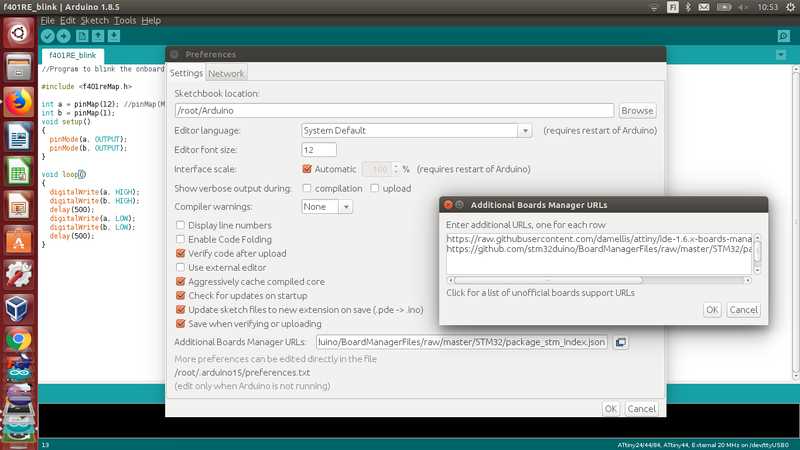Open the File menu
This screenshot has width=800, height=450.
[47, 20]
